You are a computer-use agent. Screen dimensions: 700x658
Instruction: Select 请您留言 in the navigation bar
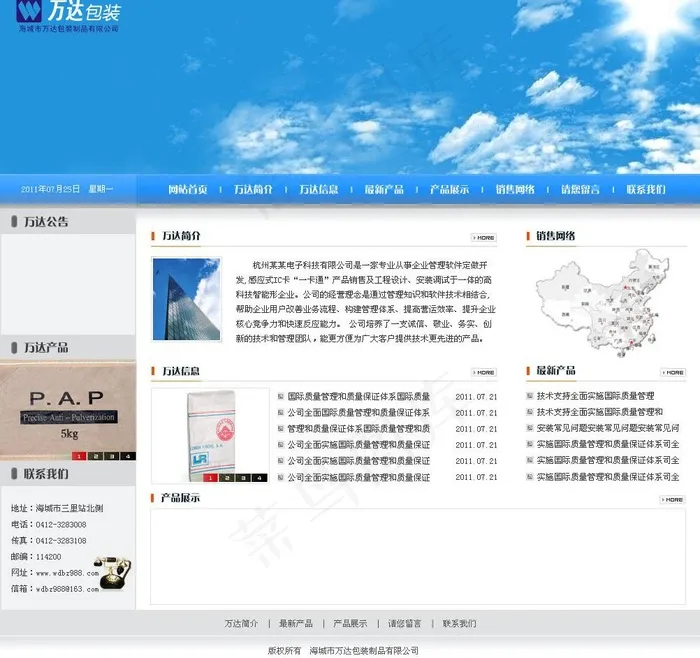click(580, 190)
